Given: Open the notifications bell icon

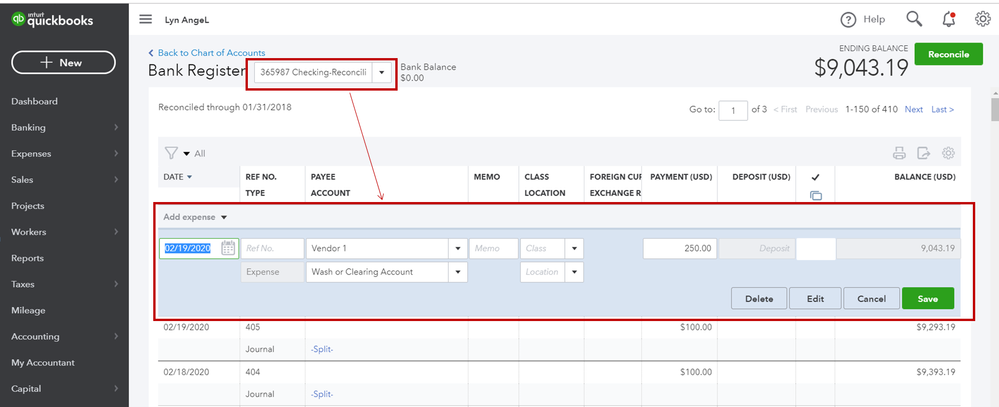Looking at the screenshot, I should coord(949,20).
